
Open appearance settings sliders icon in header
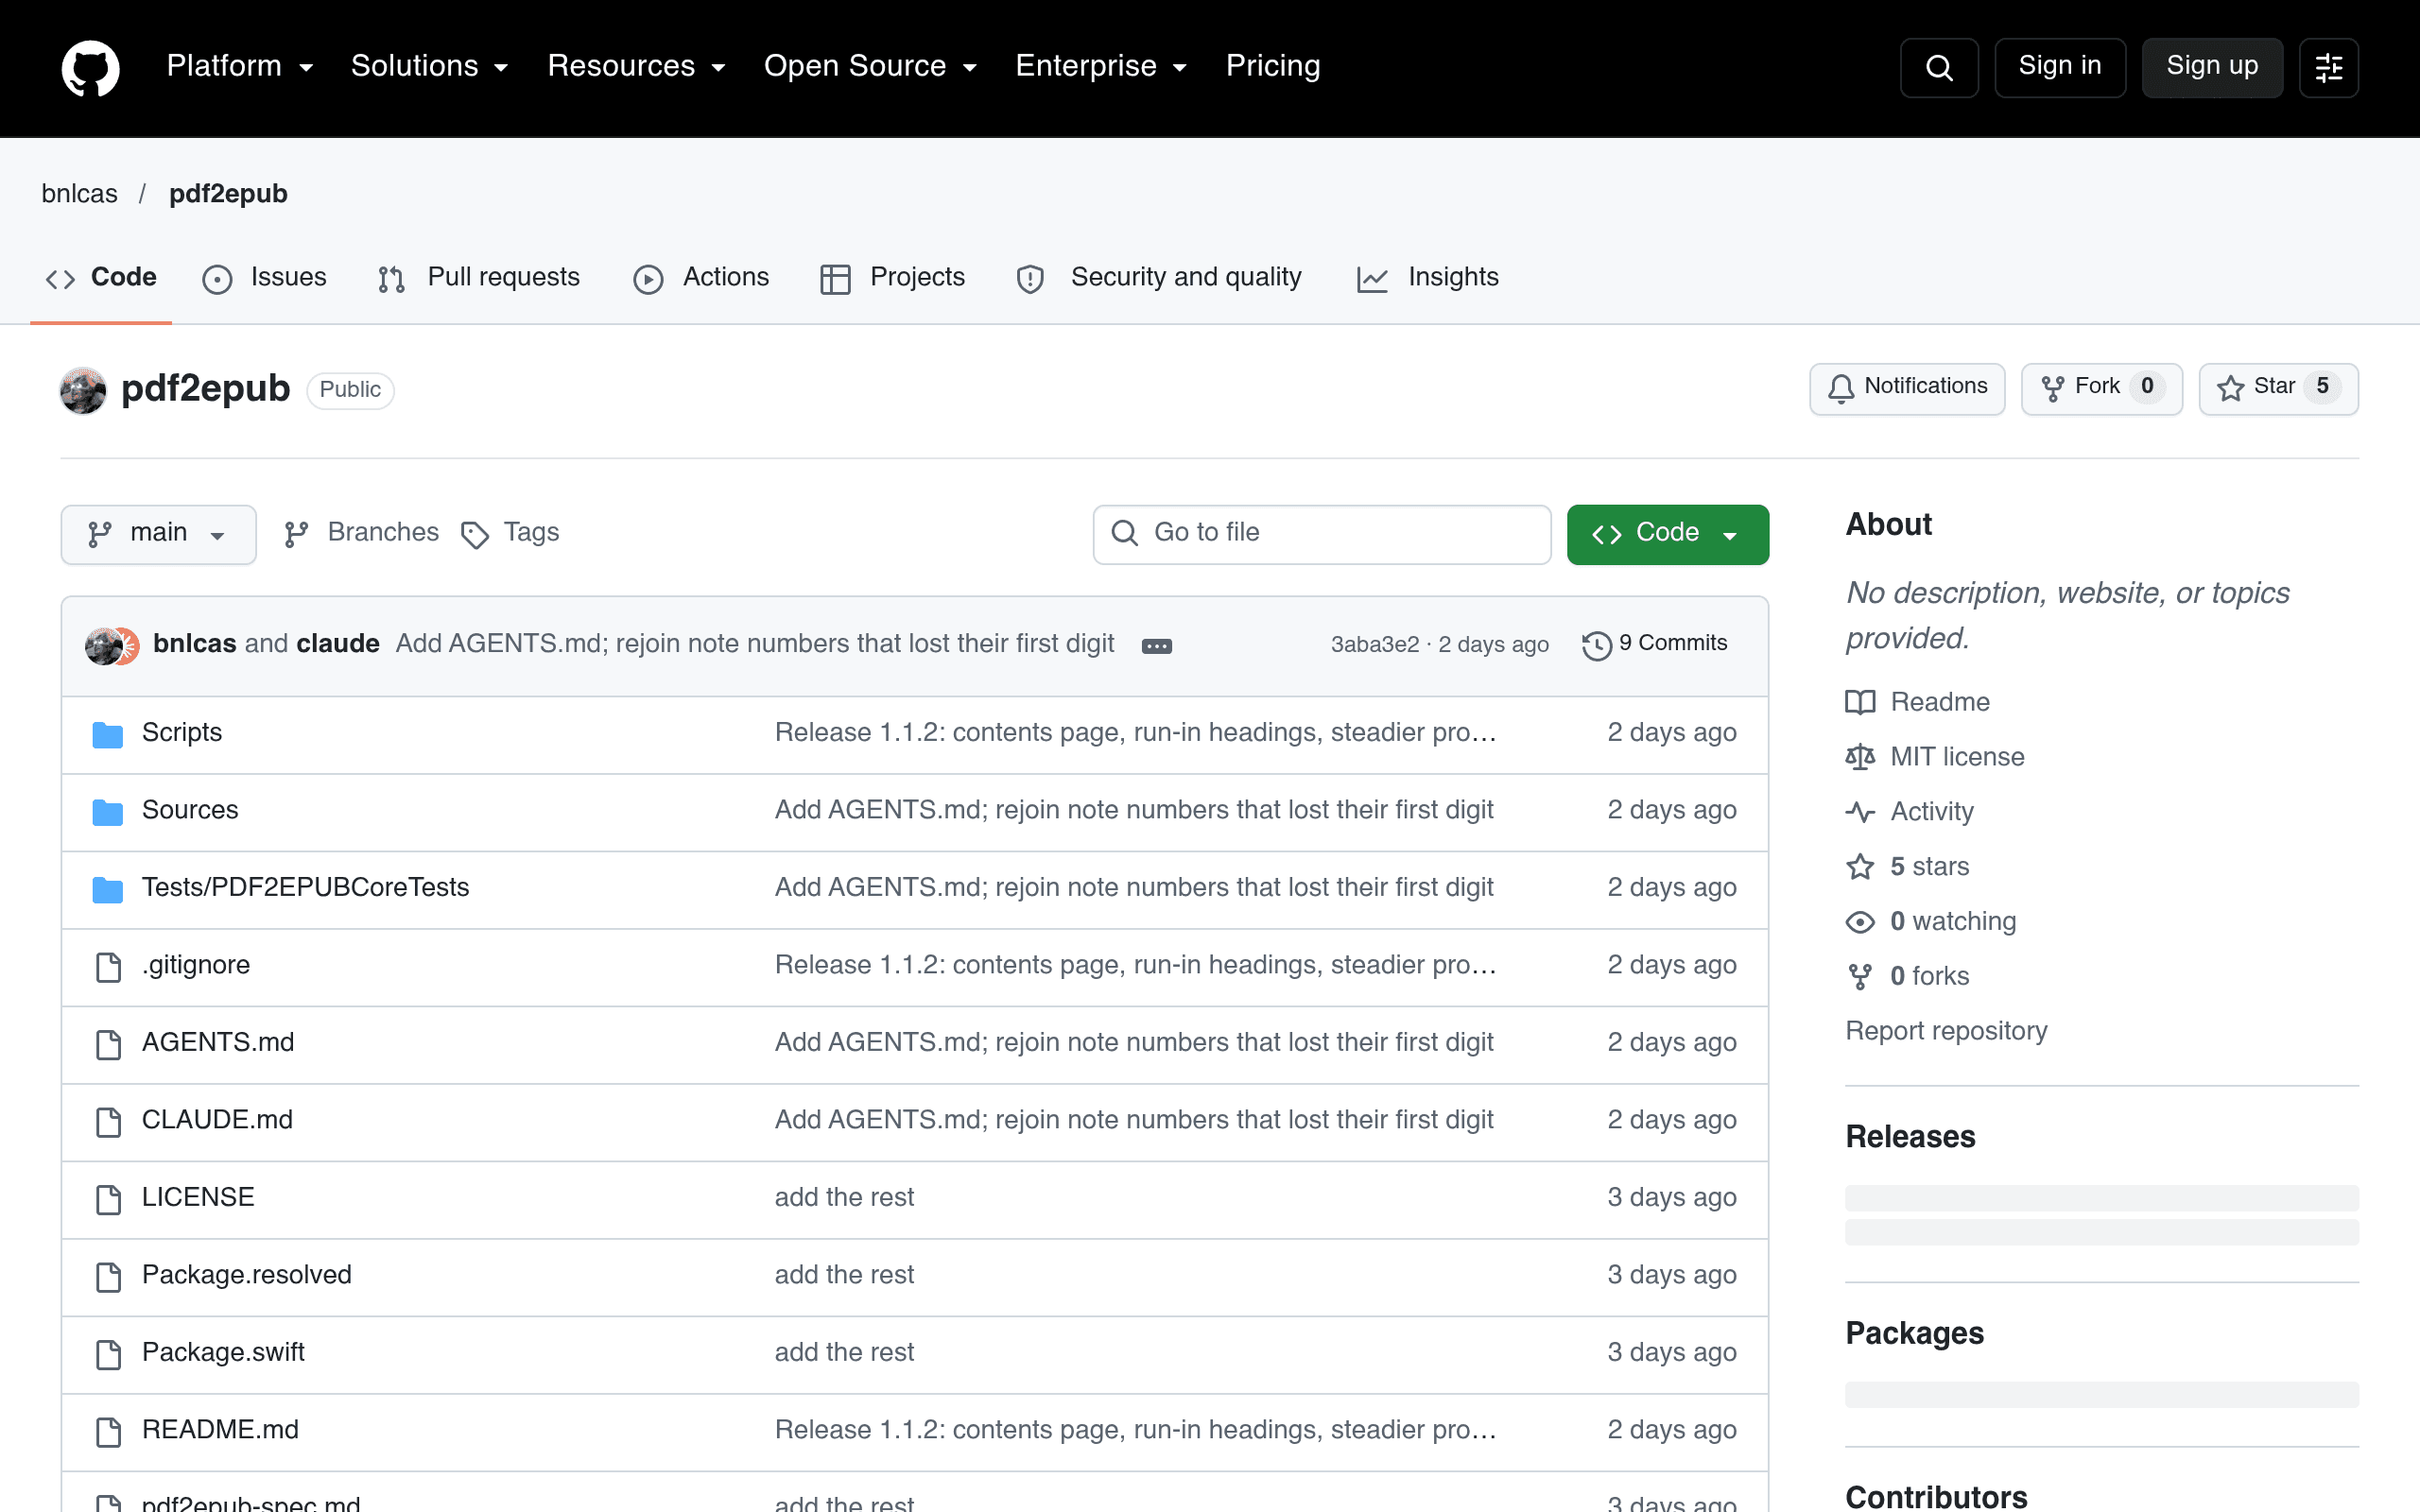[x=2328, y=68]
